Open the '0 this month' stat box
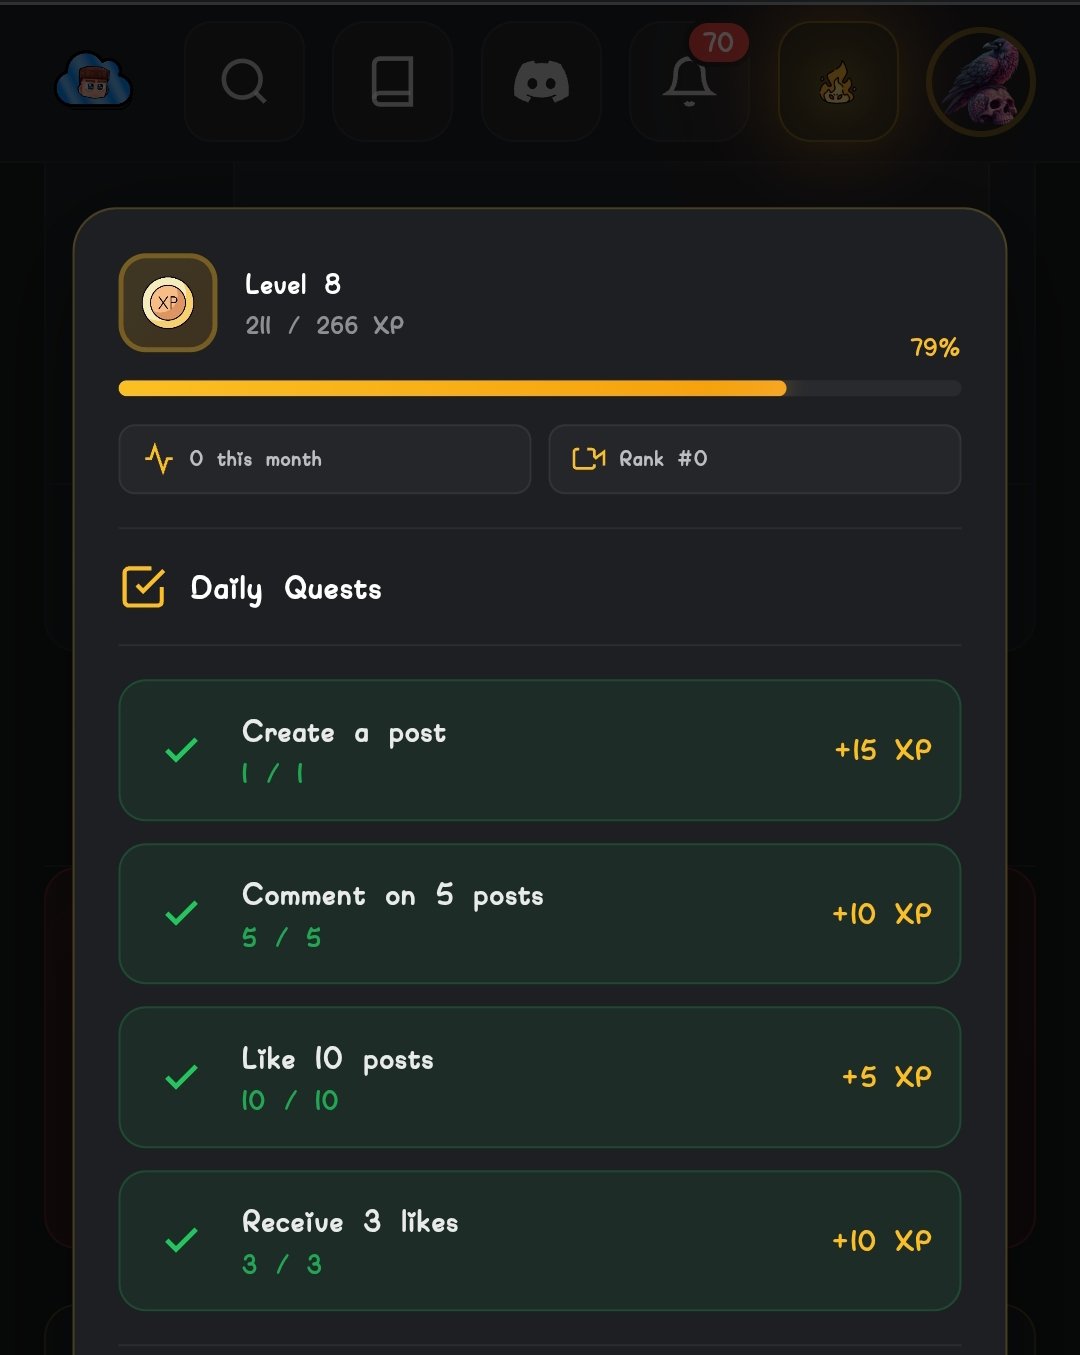 coord(324,459)
